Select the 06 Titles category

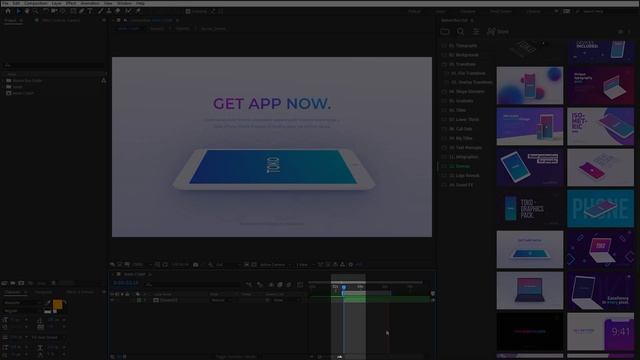[x=457, y=110]
